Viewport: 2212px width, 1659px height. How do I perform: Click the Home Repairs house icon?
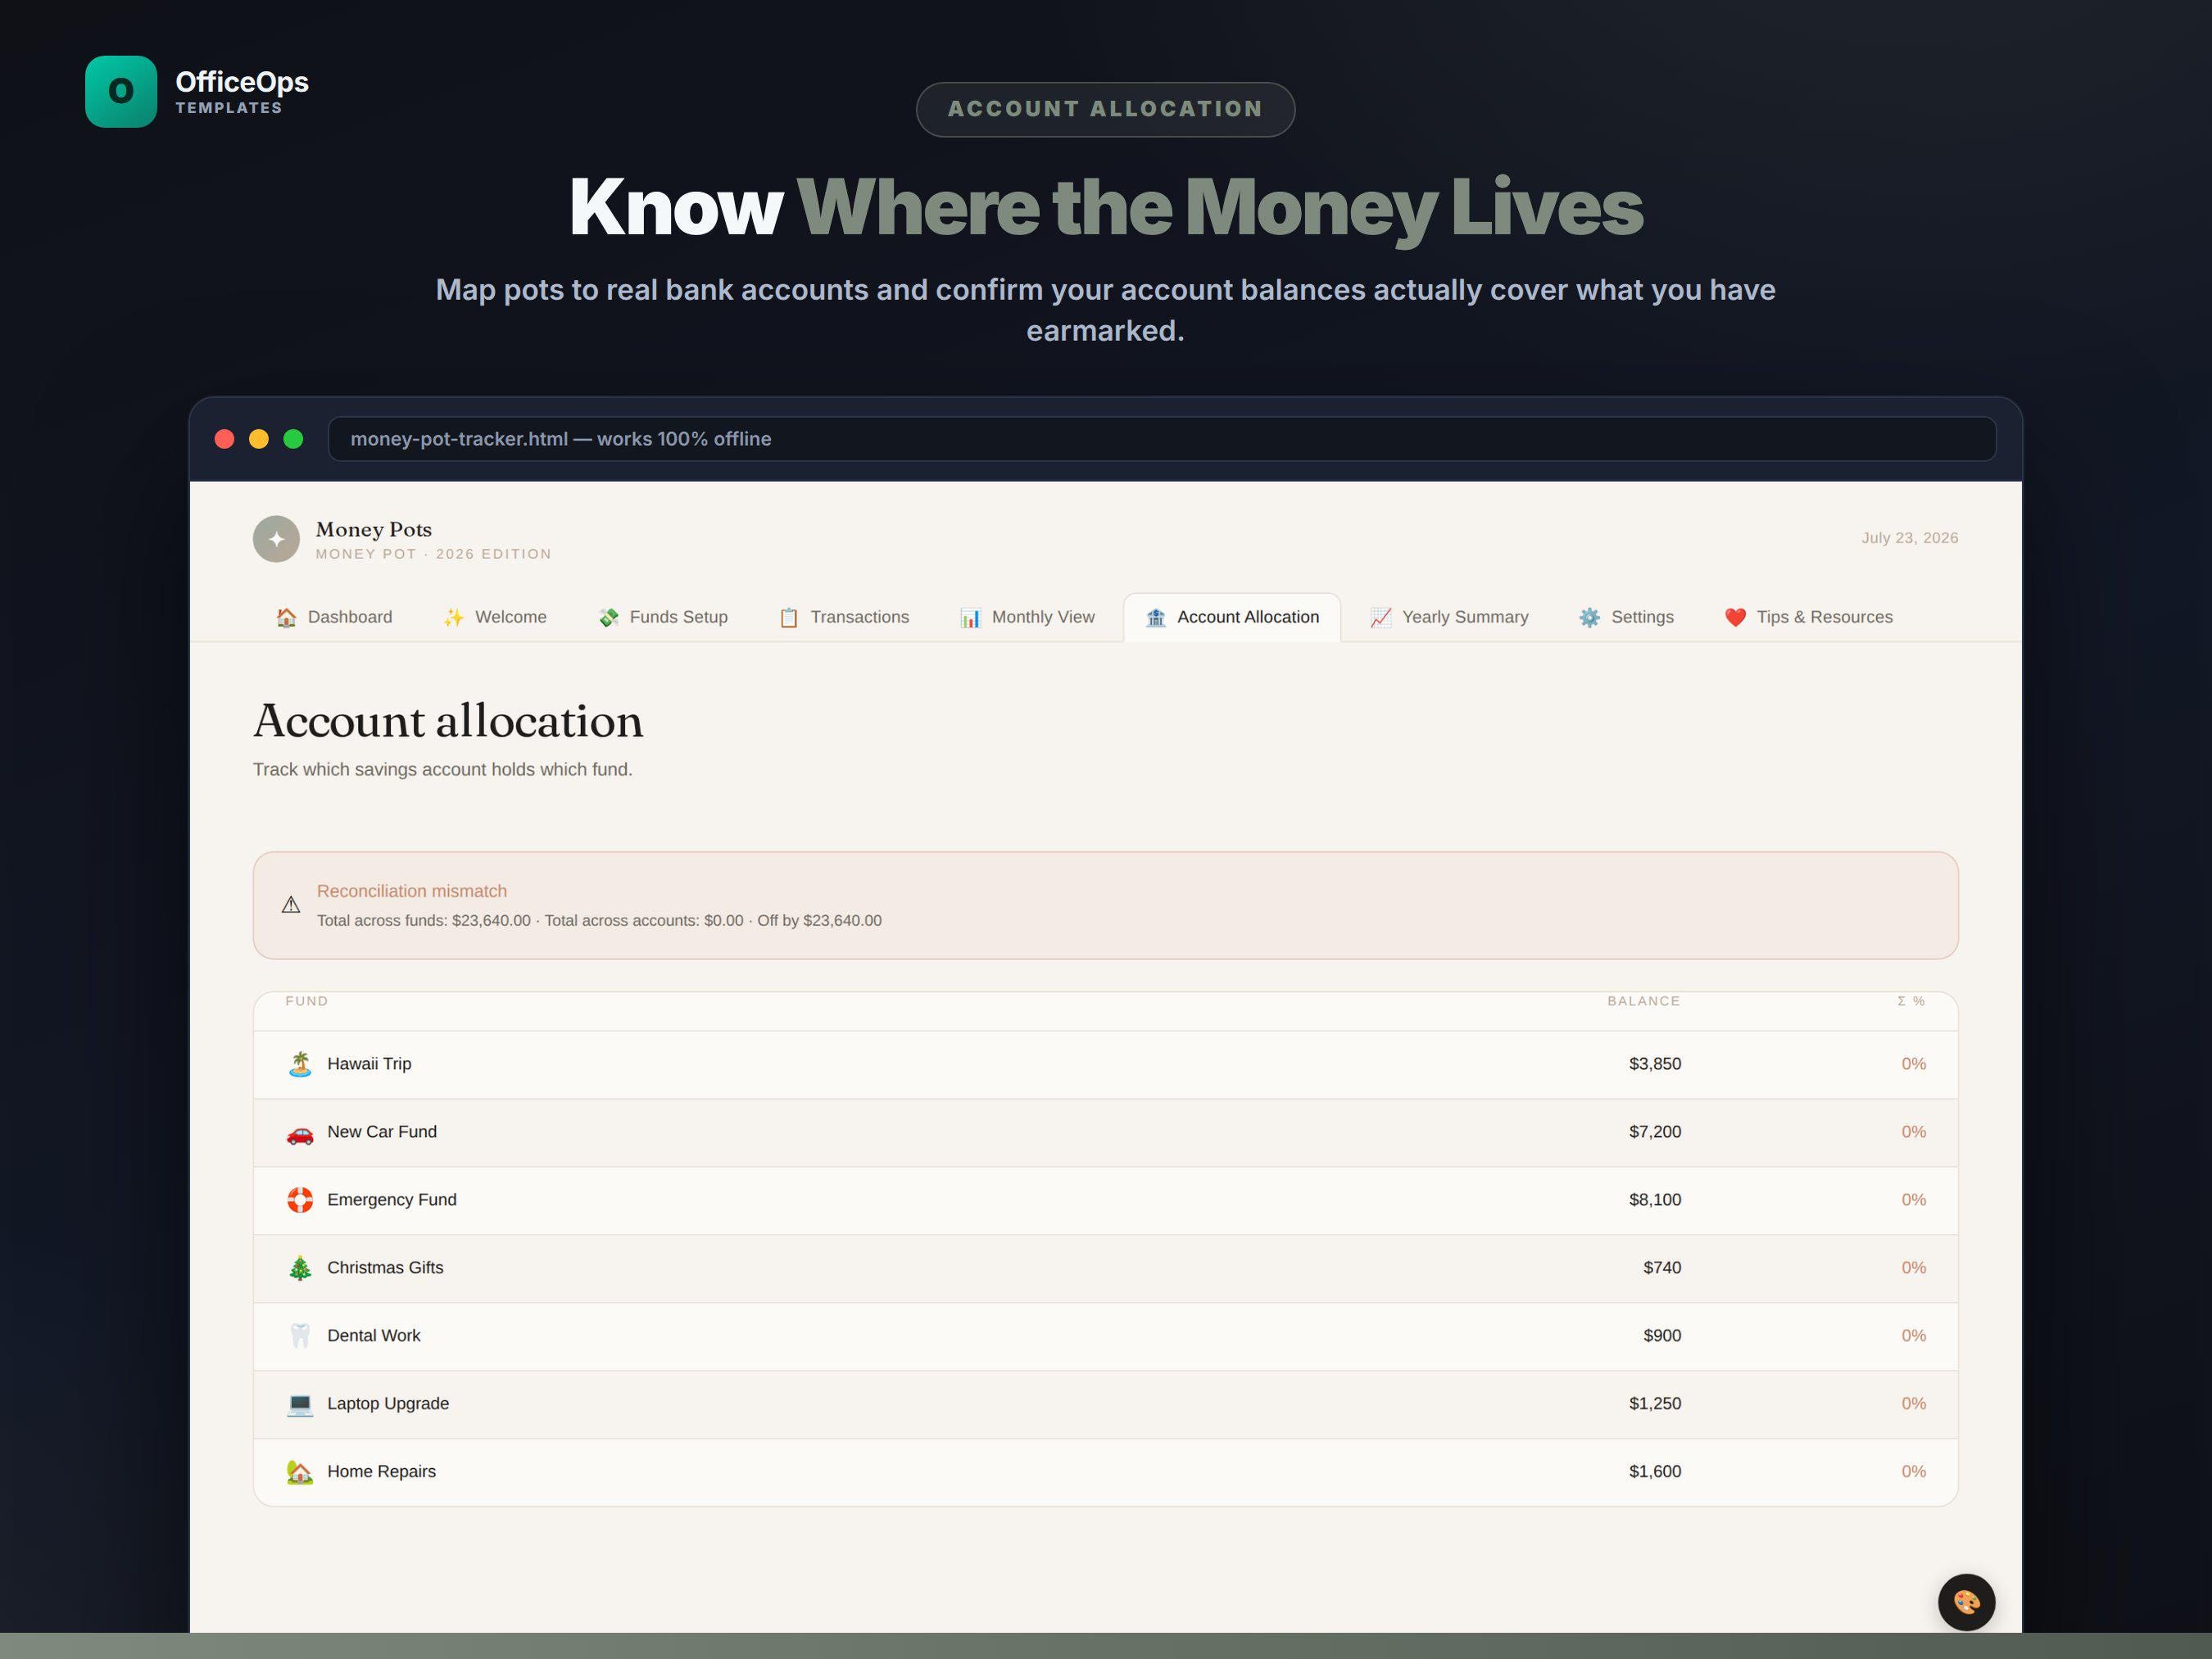[300, 1472]
